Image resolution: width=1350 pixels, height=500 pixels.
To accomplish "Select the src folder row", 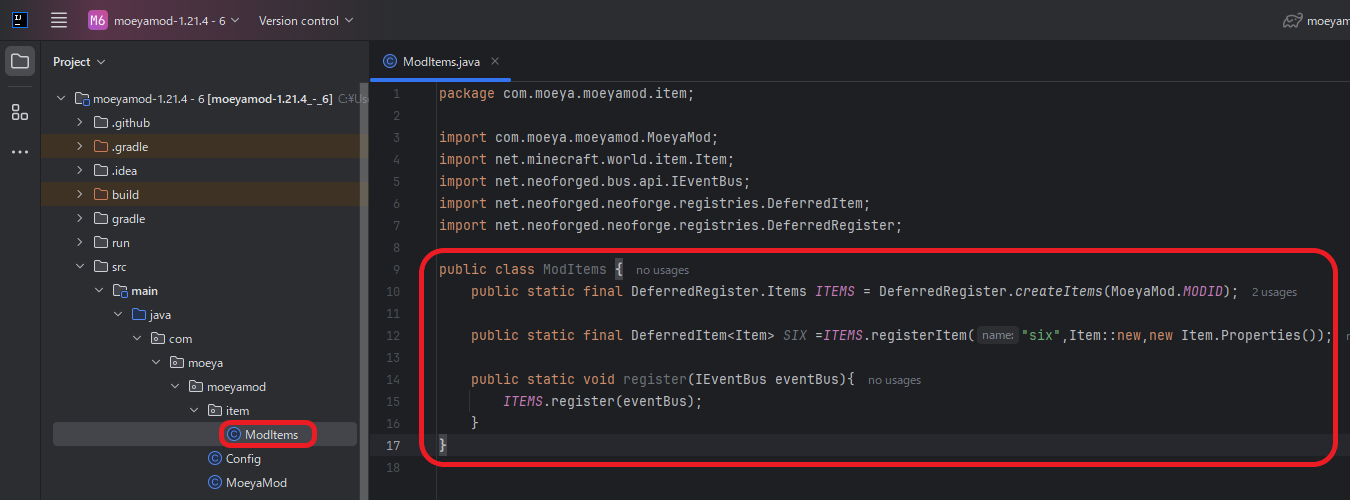I will tap(205, 267).
